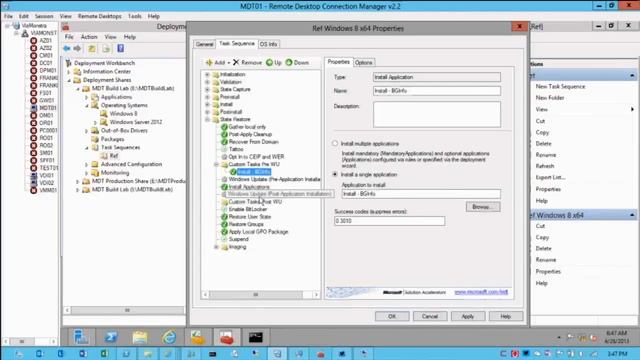Image resolution: width=640 pixels, height=360 pixels.
Task: Click the Cancel button
Action: 430,316
